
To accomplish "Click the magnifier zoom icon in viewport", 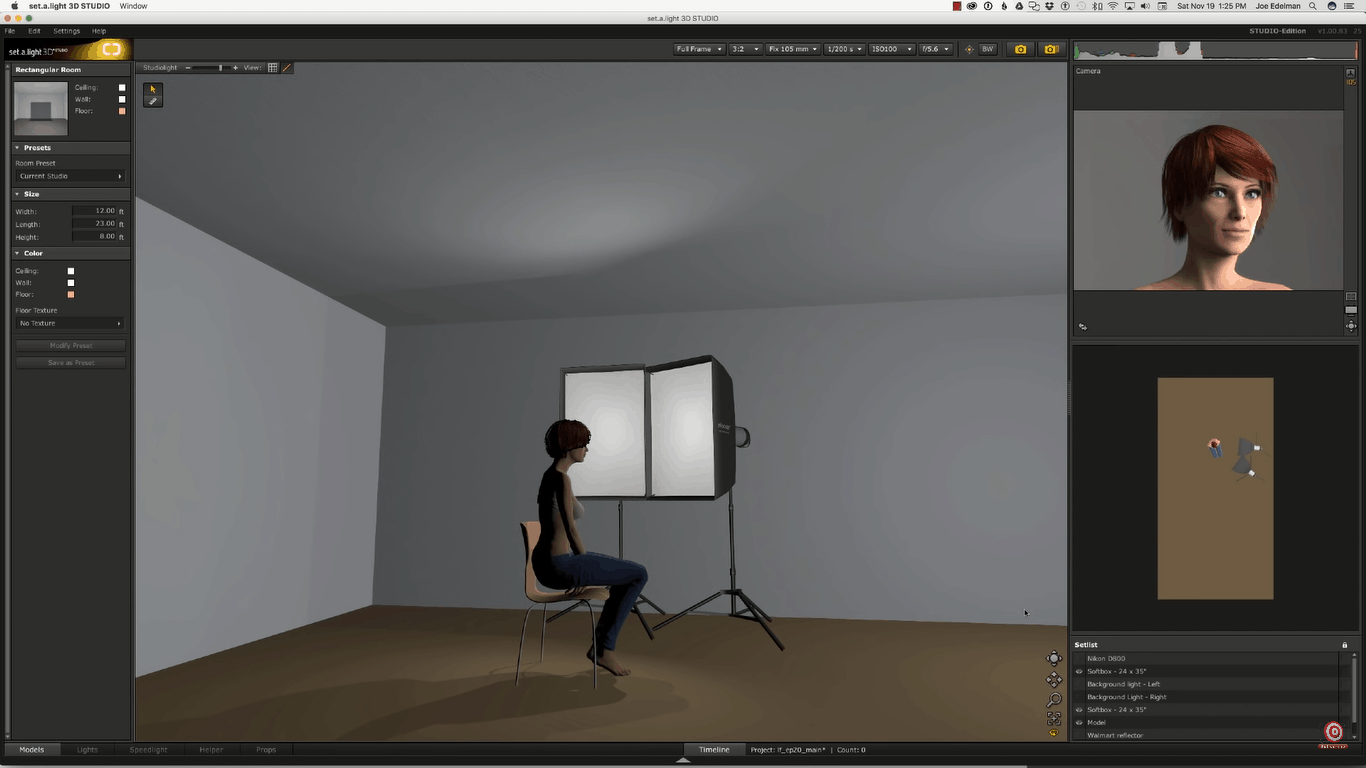I will (1054, 700).
